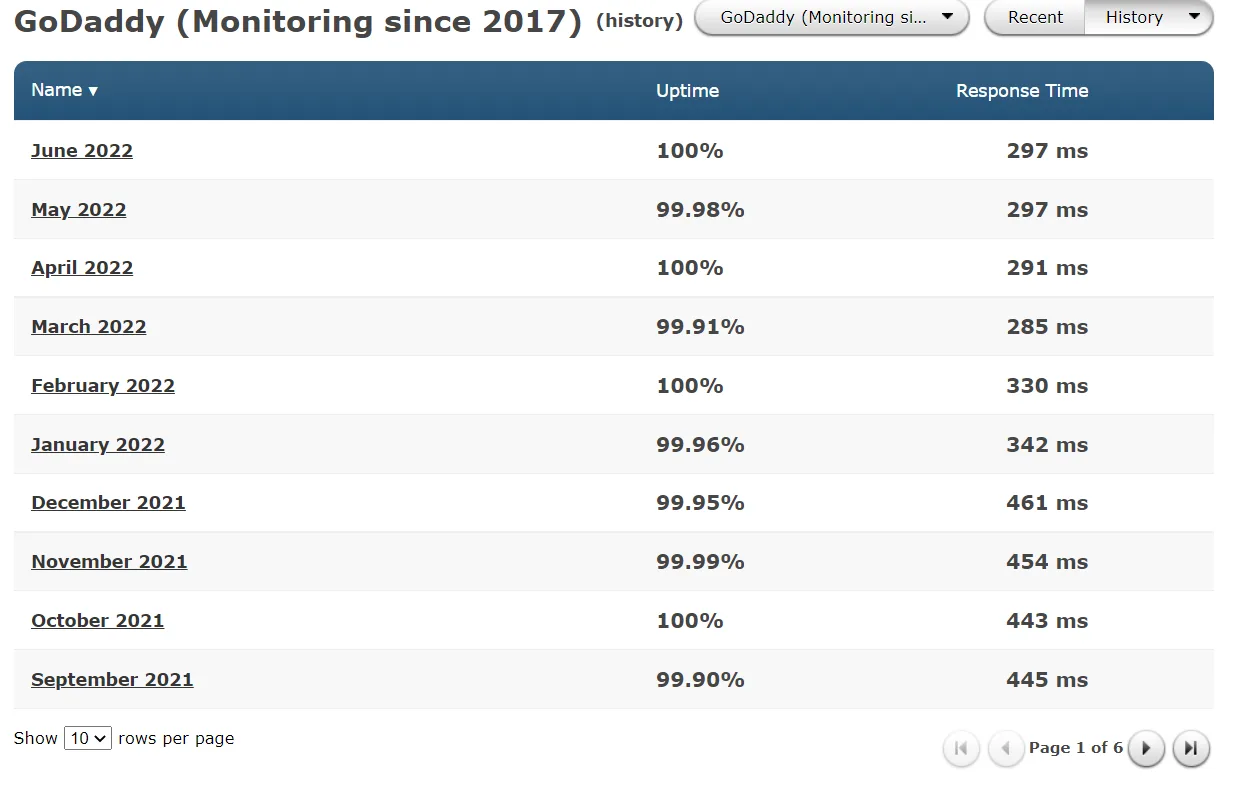The height and width of the screenshot is (790, 1233).
Task: Sort by the Uptime column header
Action: tap(687, 91)
